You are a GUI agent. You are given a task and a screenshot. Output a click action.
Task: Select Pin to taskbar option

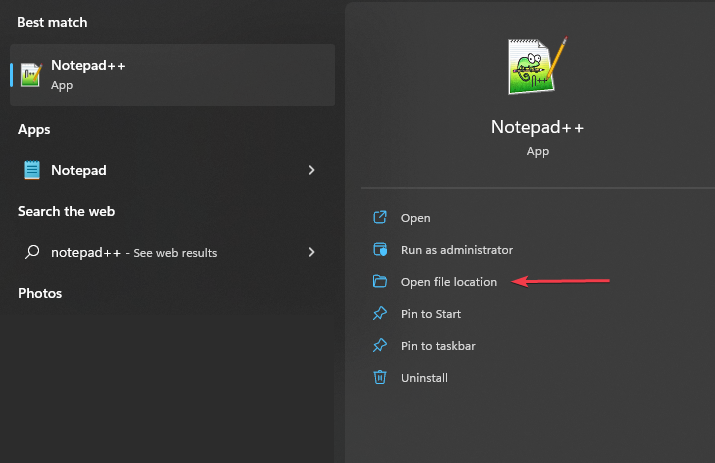438,346
